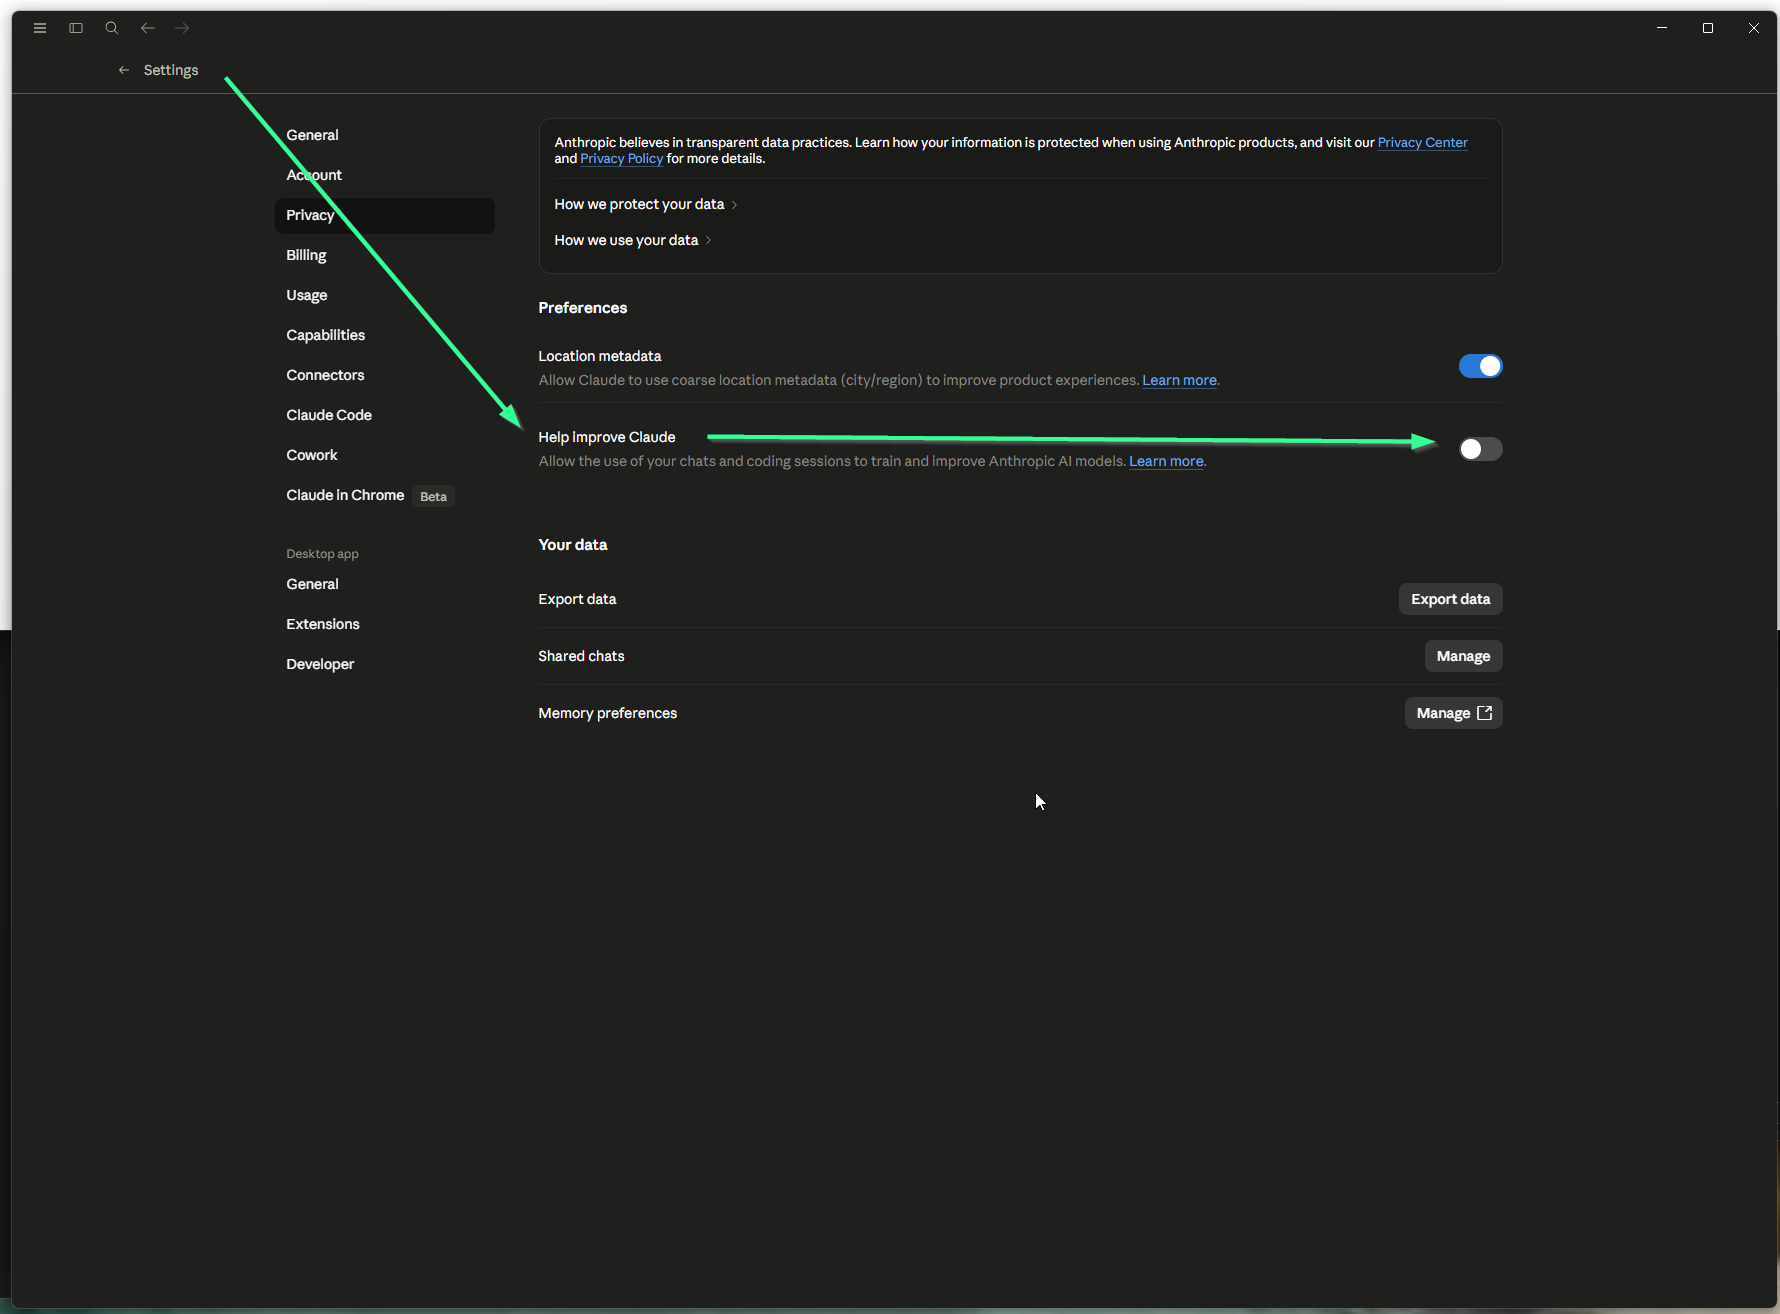
Task: Click Learn more under Help improve Claude
Action: point(1166,461)
